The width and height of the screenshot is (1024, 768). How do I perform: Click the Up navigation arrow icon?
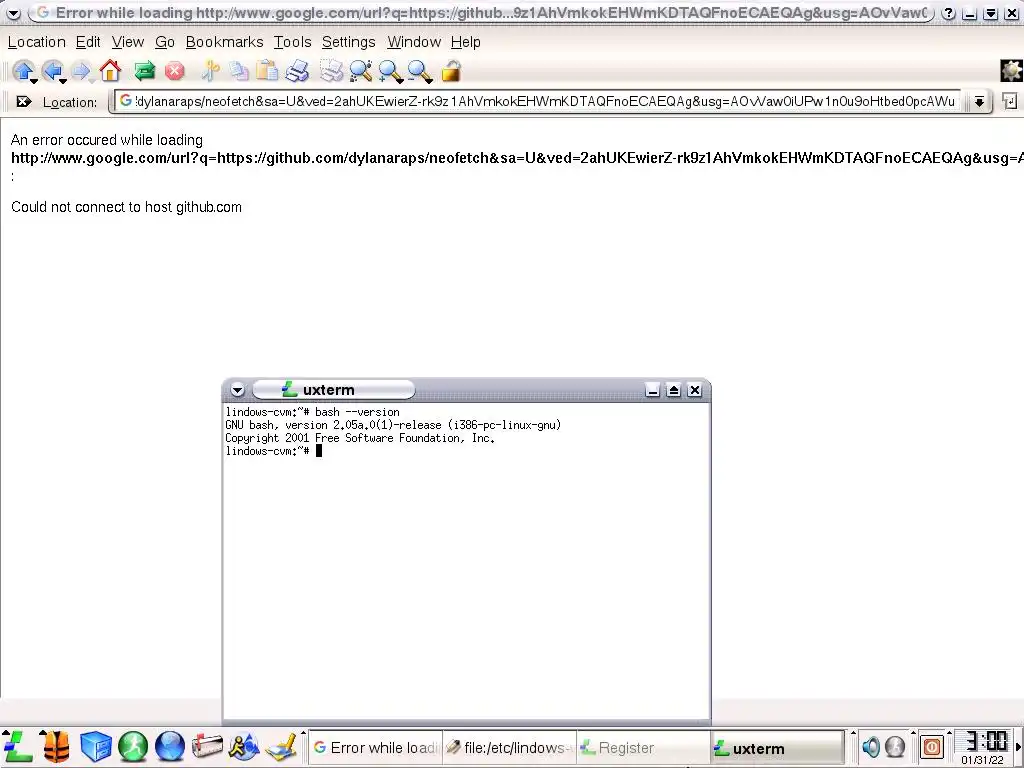click(23, 70)
